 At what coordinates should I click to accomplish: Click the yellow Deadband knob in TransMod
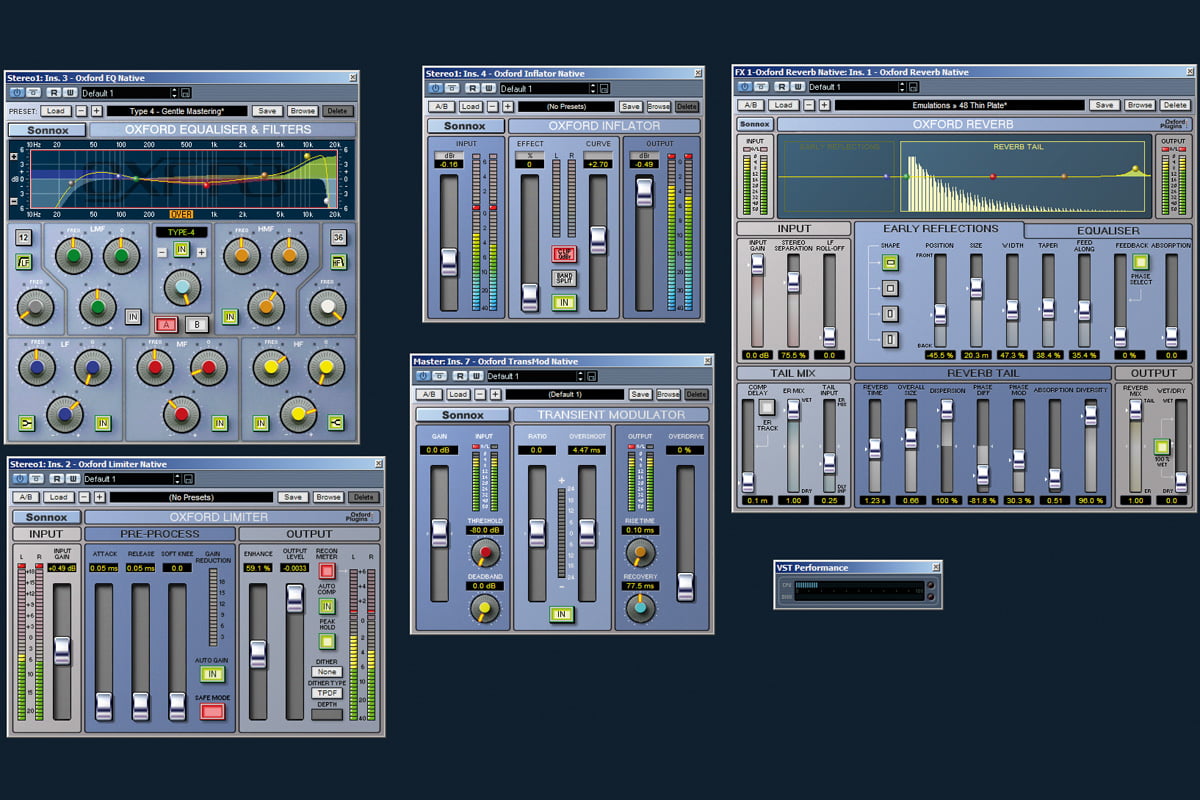(484, 607)
